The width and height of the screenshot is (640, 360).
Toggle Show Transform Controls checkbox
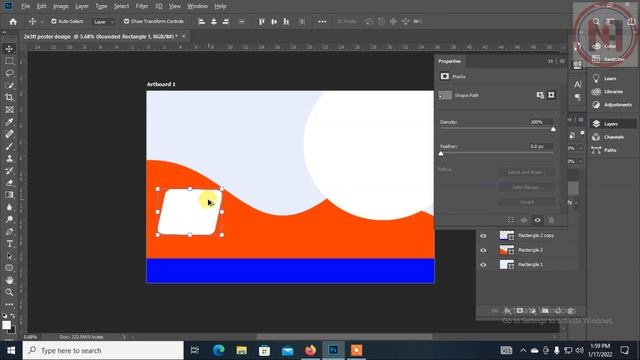pyautogui.click(x=126, y=21)
